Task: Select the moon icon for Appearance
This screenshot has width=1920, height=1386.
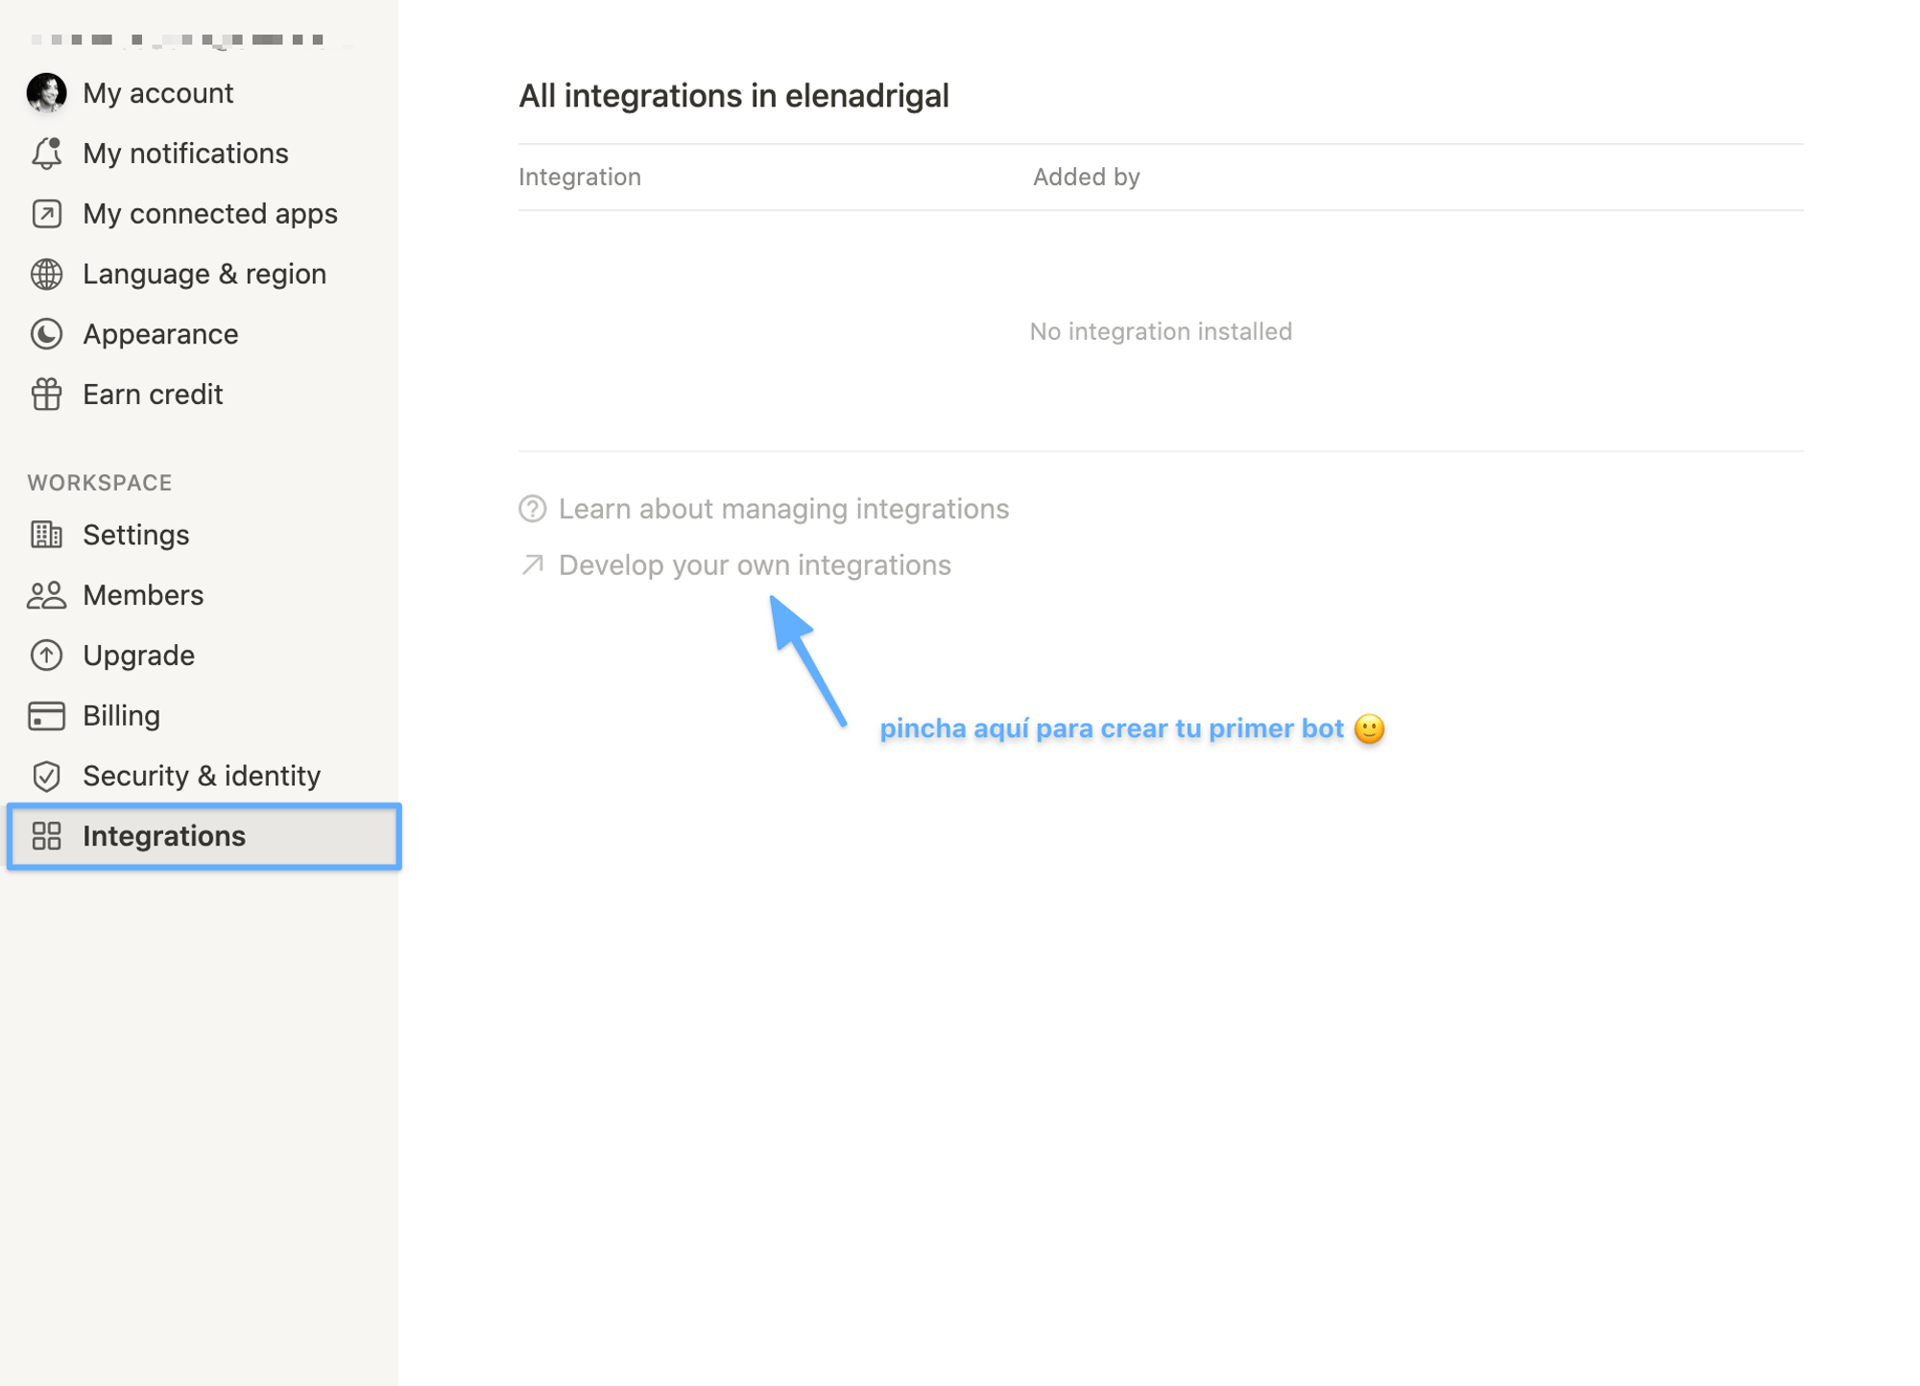Action: click(x=46, y=334)
